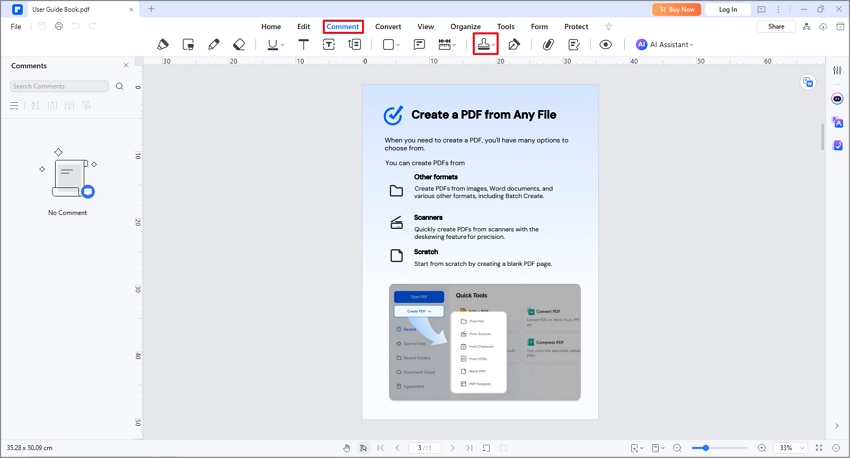Rotate the page view
The width and height of the screenshot is (850, 458).
click(486, 448)
